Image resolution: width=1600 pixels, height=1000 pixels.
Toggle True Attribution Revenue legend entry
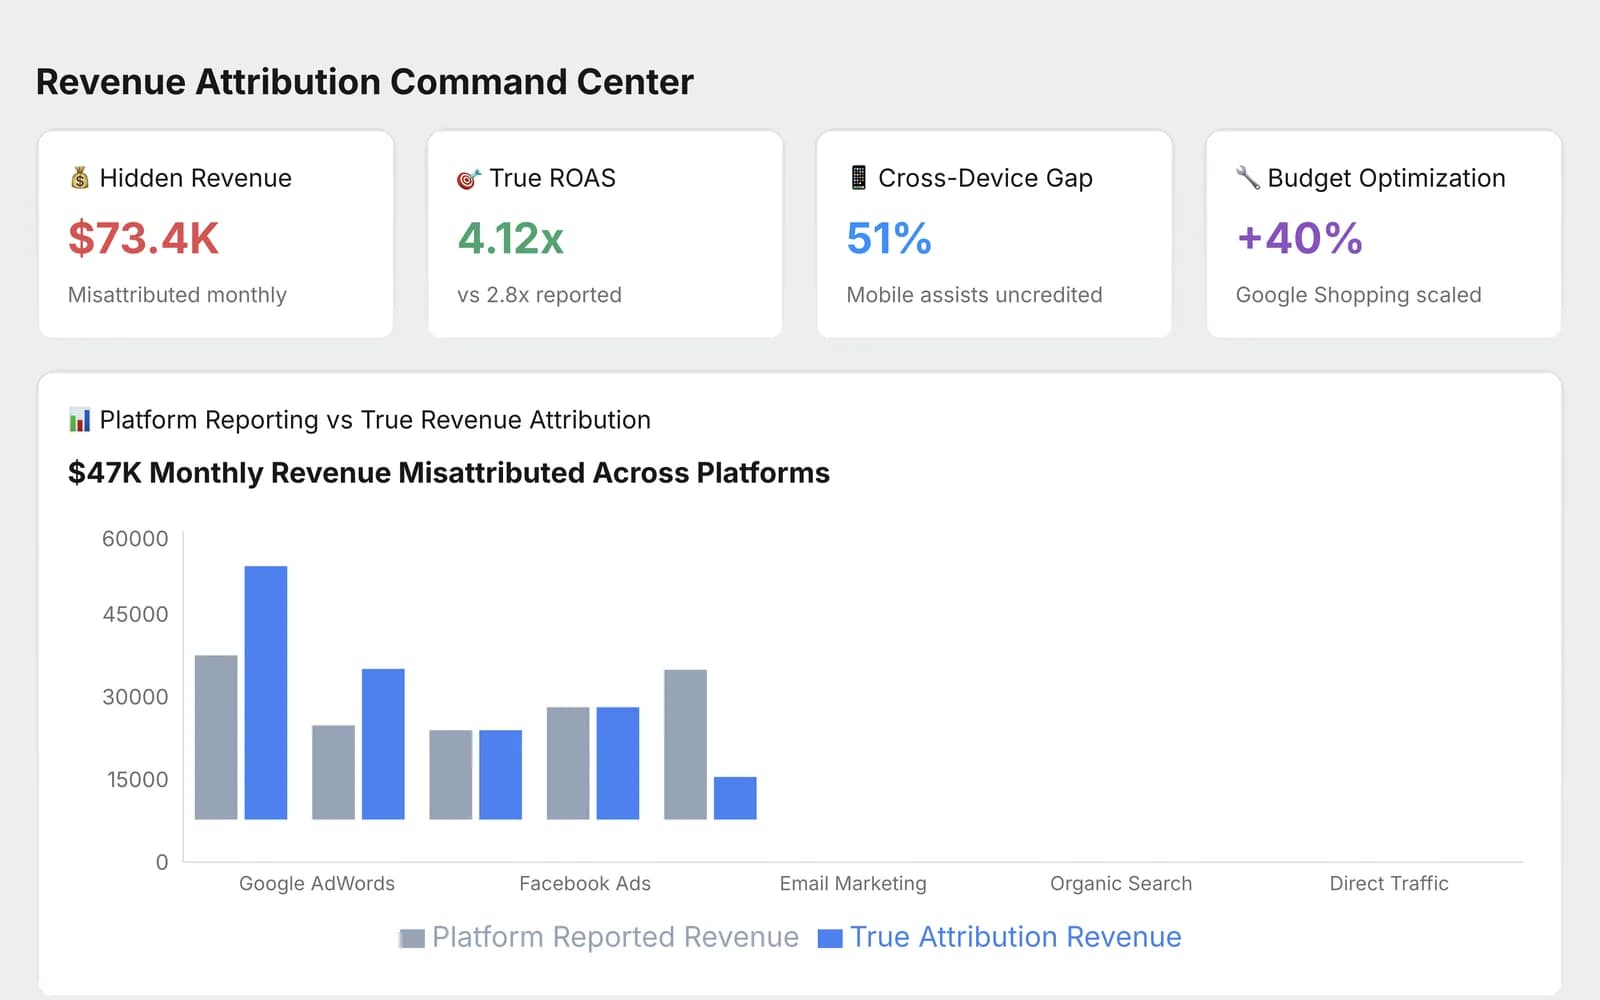click(x=1000, y=937)
